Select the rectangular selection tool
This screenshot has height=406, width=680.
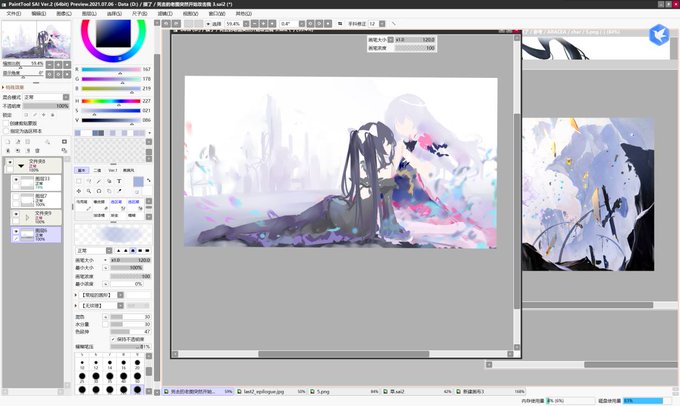pyautogui.click(x=79, y=181)
